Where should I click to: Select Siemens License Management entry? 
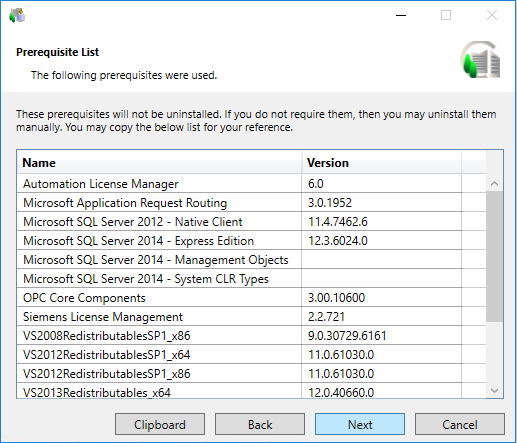pos(251,317)
